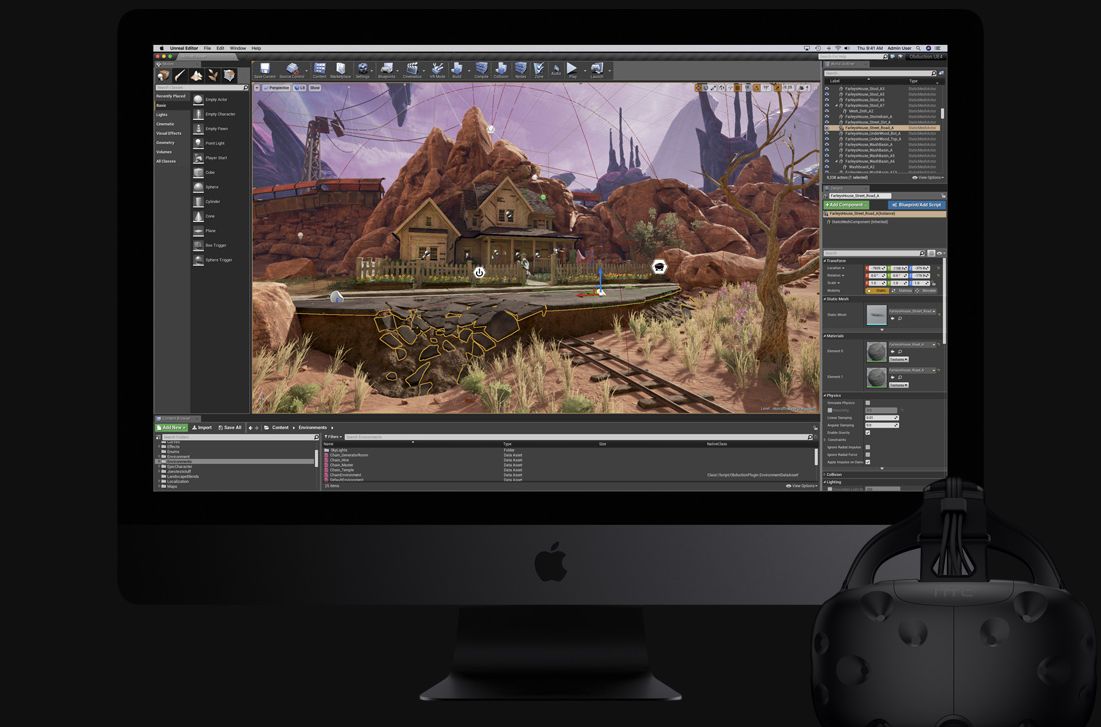Click the Blueprint/Add Script button

pos(916,204)
